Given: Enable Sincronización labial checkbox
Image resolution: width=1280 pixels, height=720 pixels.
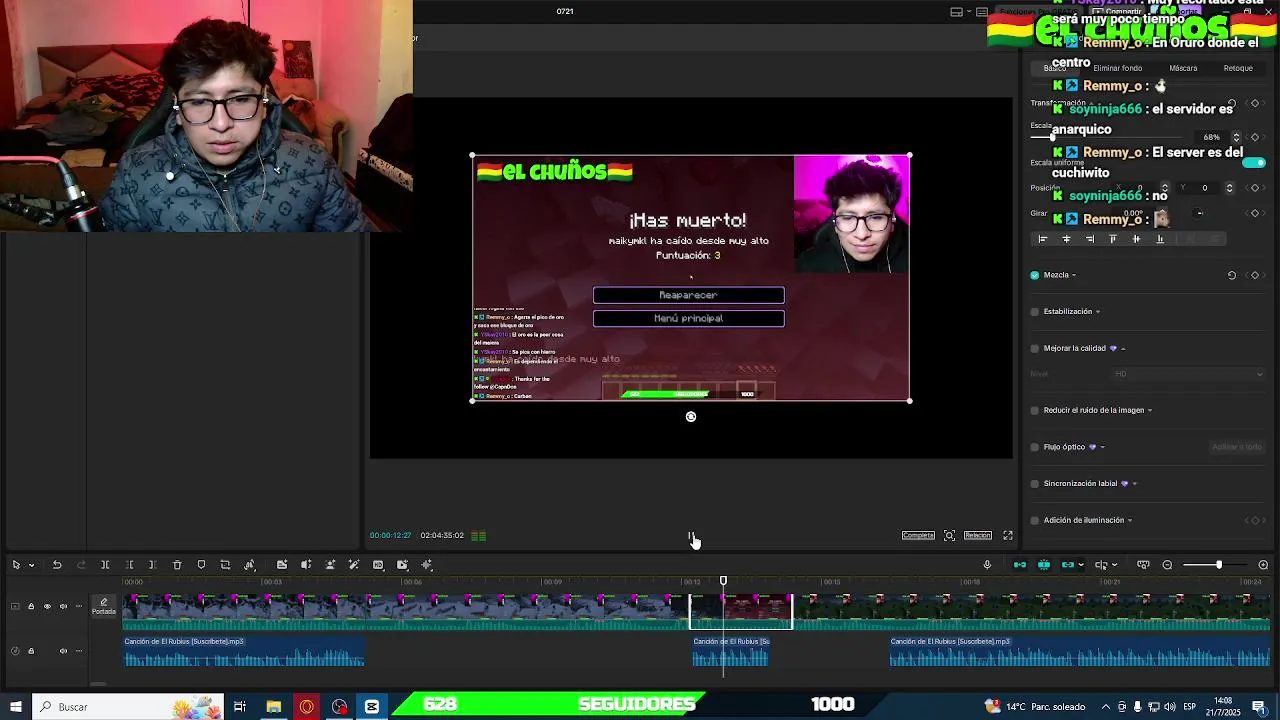Looking at the screenshot, I should [1035, 483].
